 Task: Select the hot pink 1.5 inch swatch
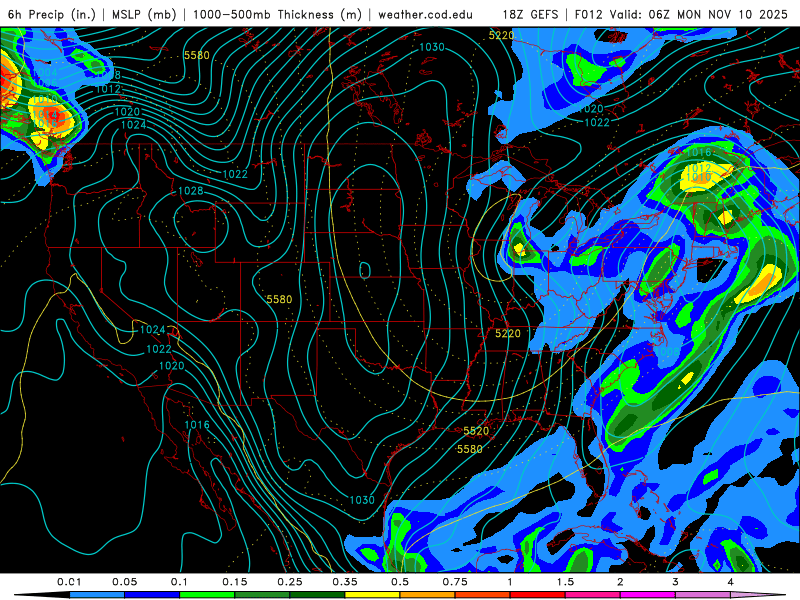point(593,595)
